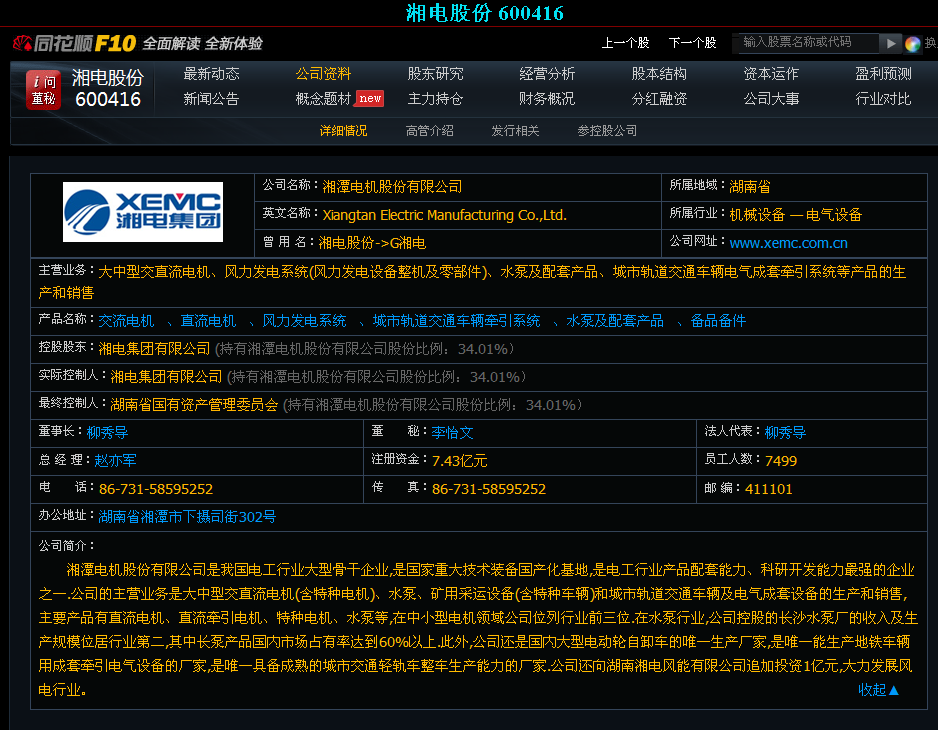Open the i问董秘 red icon
Screen dimensions: 938x730
(43, 89)
